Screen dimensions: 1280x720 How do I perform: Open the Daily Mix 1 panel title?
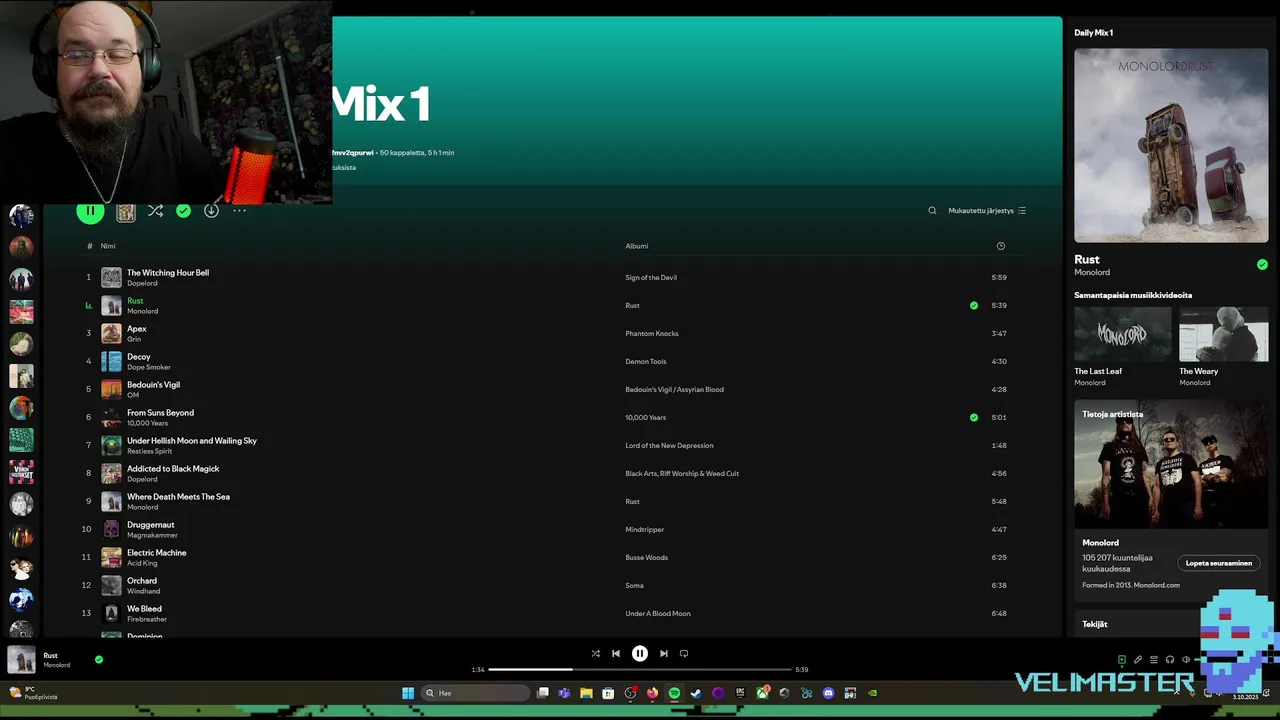click(1093, 33)
